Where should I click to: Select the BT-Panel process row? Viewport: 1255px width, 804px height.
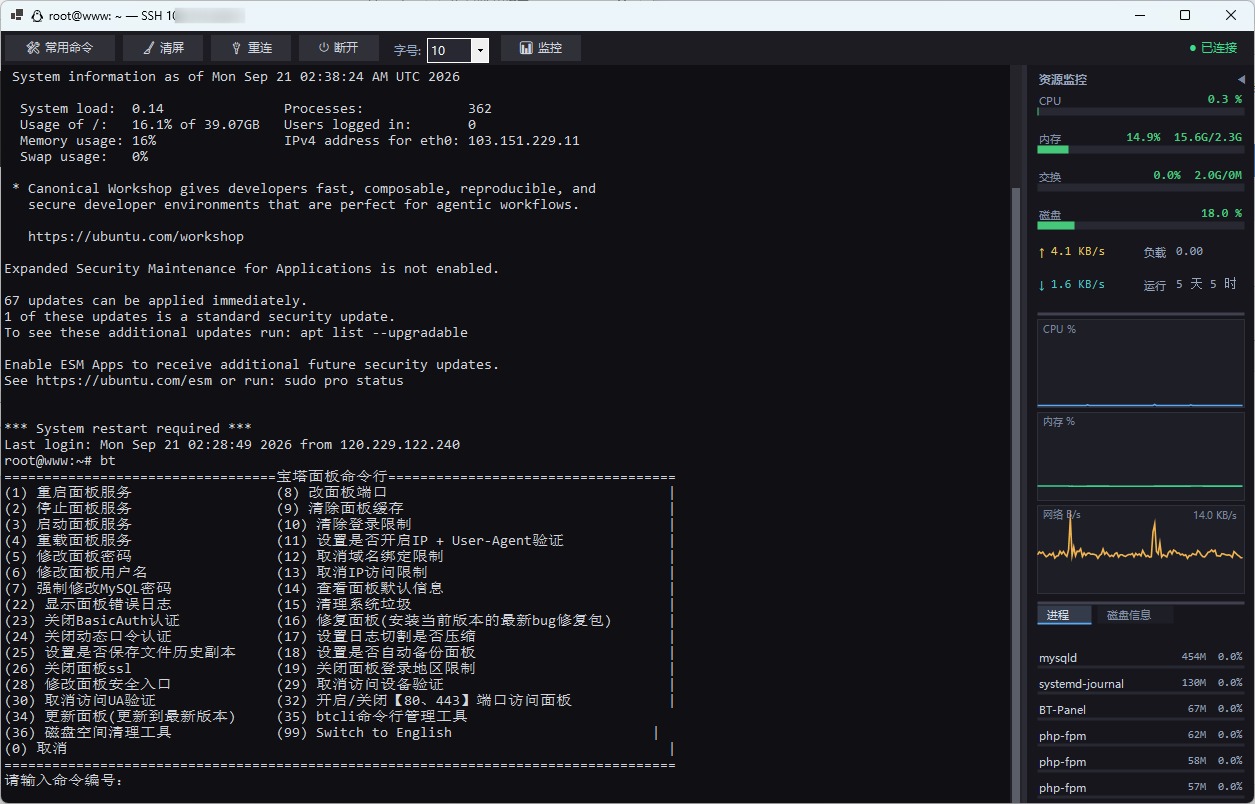click(1140, 710)
